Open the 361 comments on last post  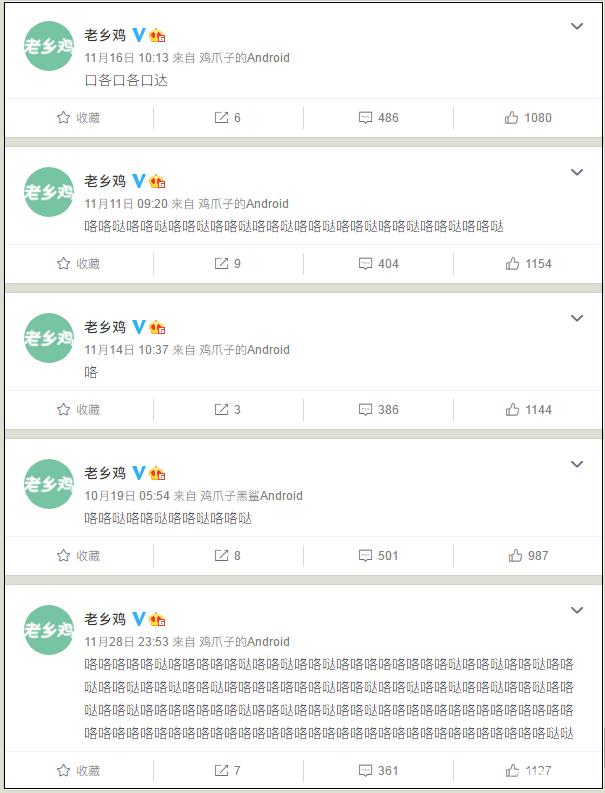coord(378,770)
